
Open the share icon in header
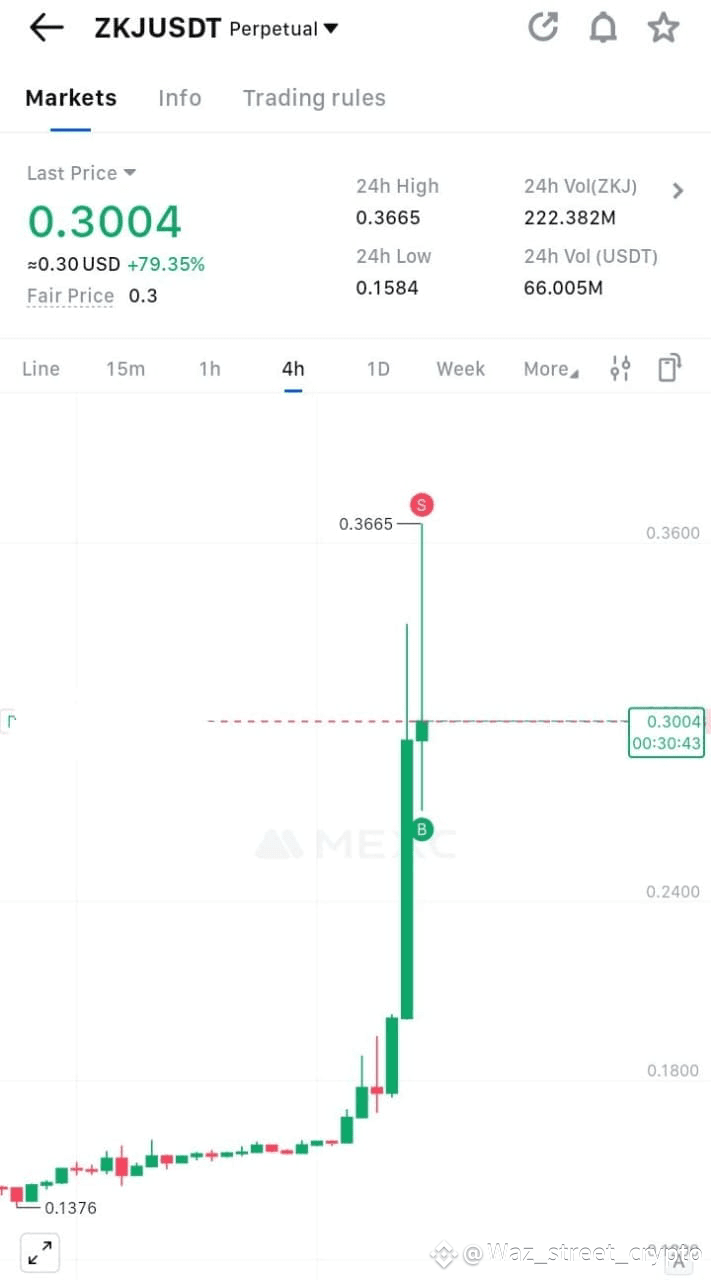(543, 28)
